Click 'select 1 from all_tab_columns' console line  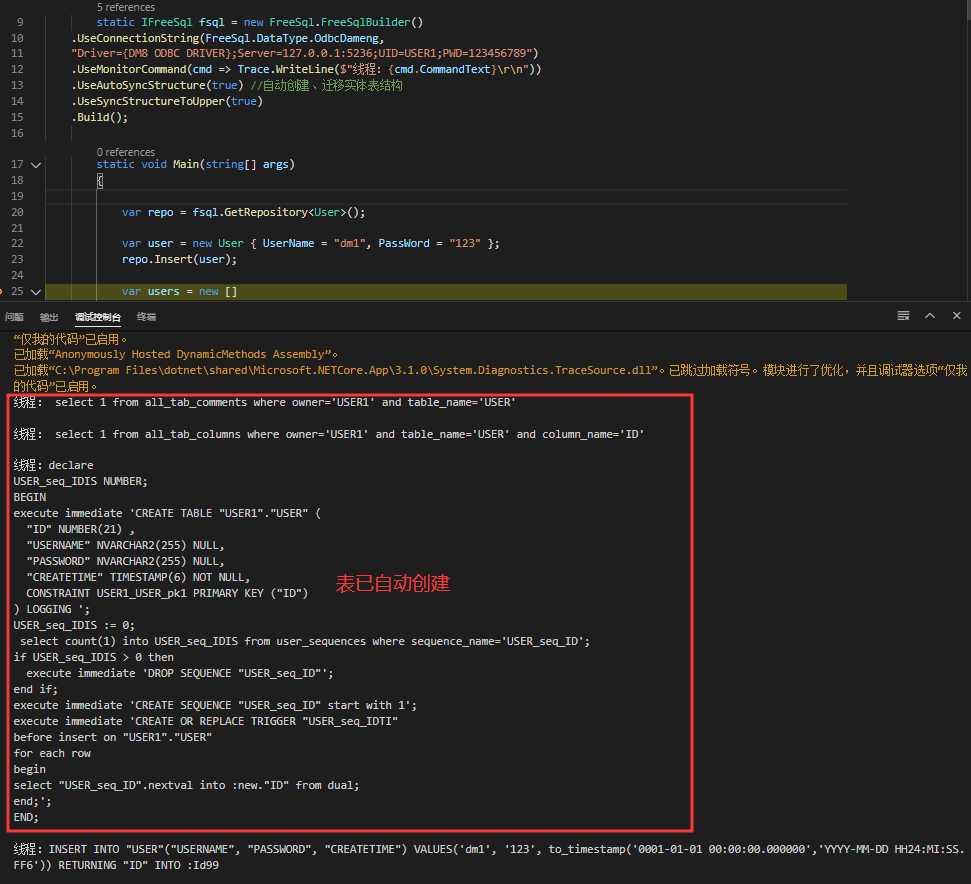(x=329, y=435)
